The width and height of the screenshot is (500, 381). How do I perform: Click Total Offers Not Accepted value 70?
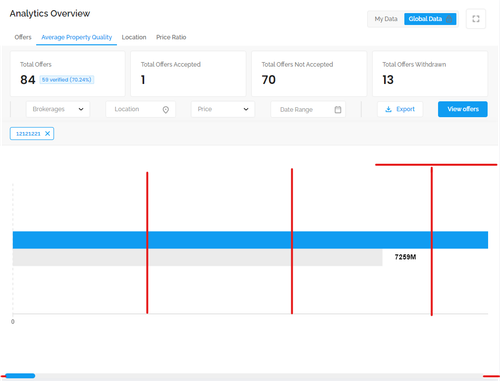[x=269, y=80]
